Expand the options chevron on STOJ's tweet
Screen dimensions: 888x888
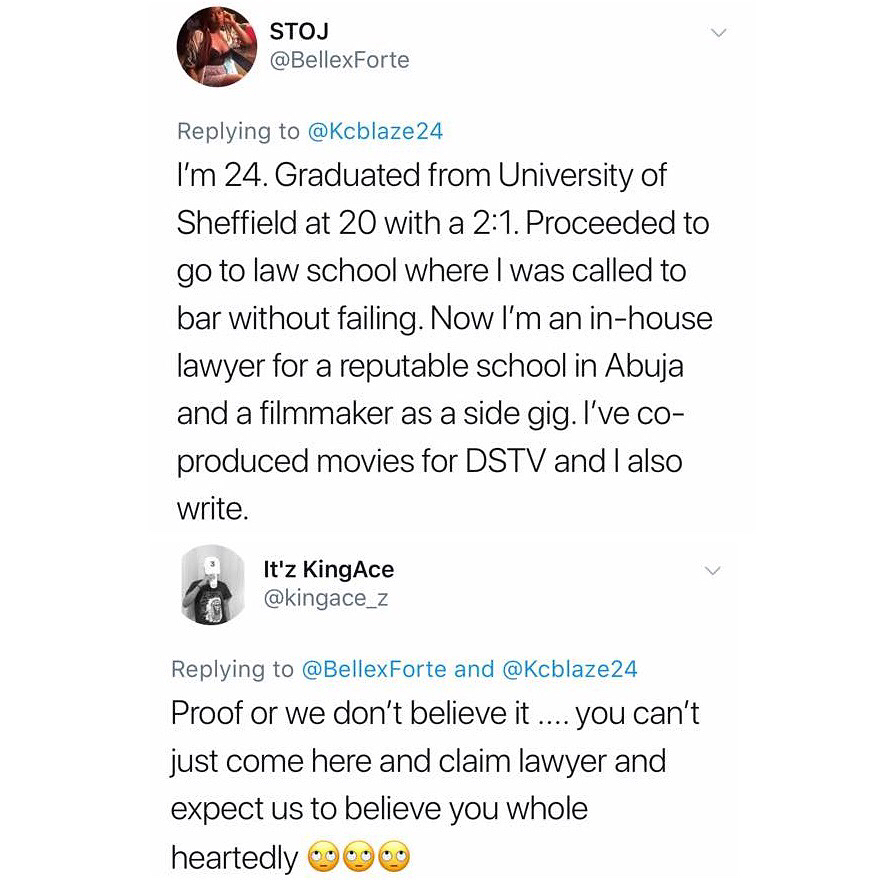point(716,34)
